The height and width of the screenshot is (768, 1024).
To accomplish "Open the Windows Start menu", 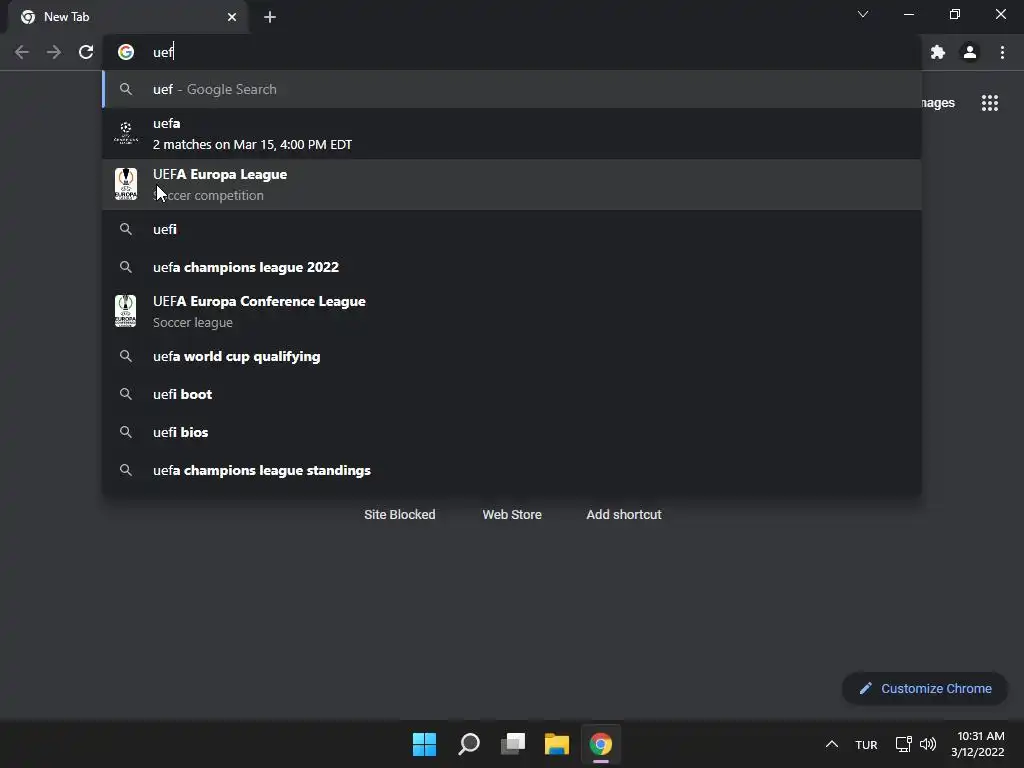I will (424, 744).
